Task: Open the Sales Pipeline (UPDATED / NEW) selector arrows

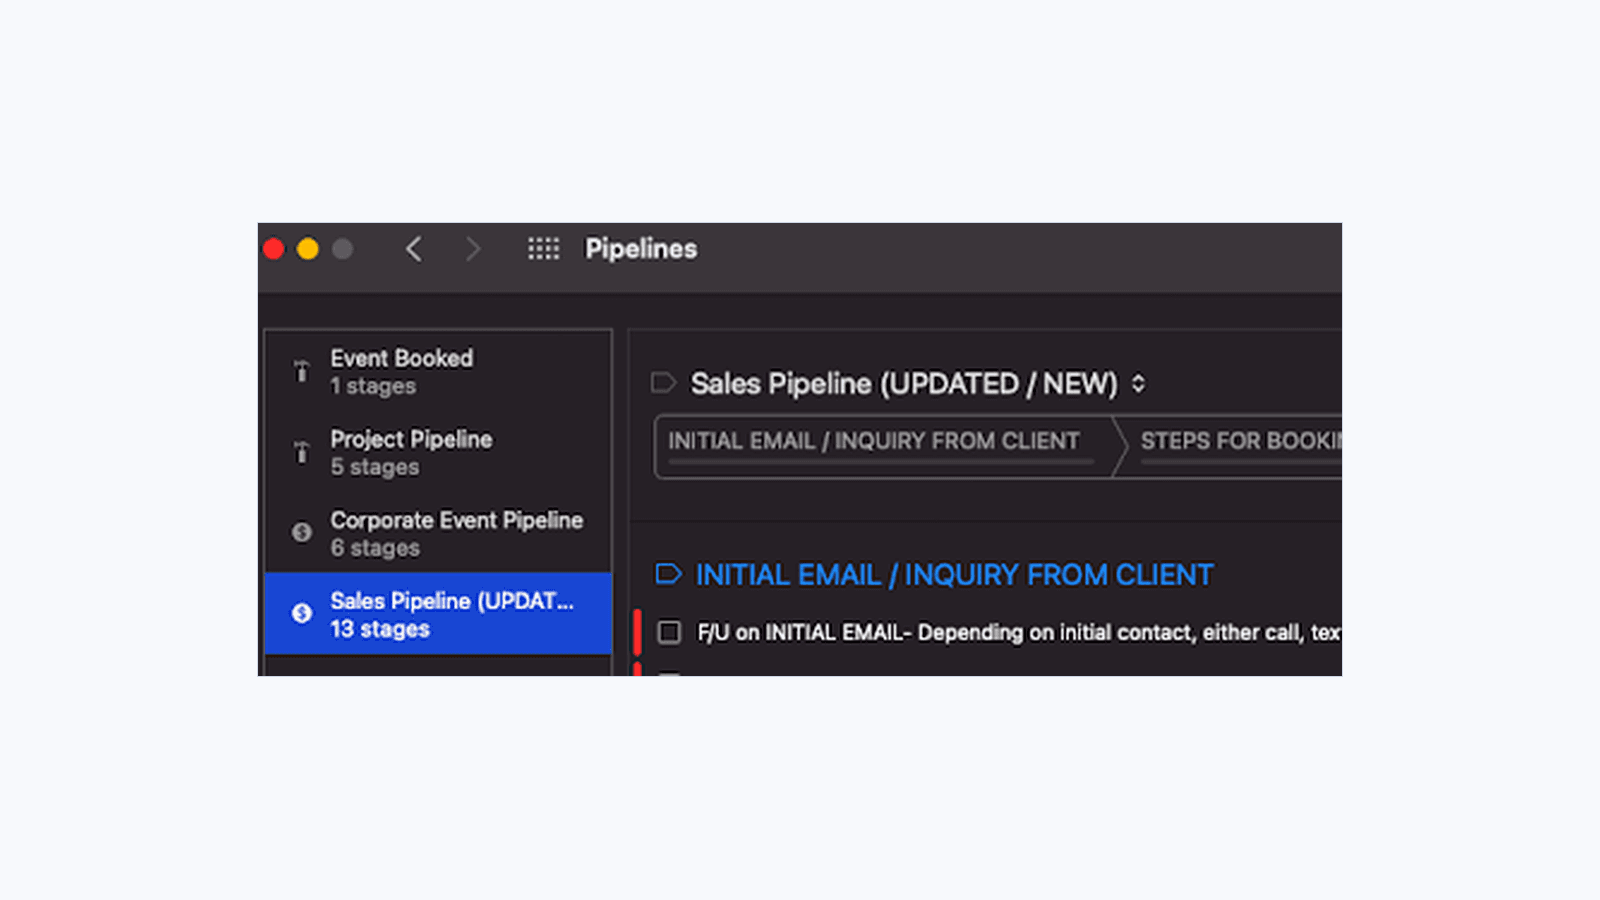Action: pos(1138,383)
